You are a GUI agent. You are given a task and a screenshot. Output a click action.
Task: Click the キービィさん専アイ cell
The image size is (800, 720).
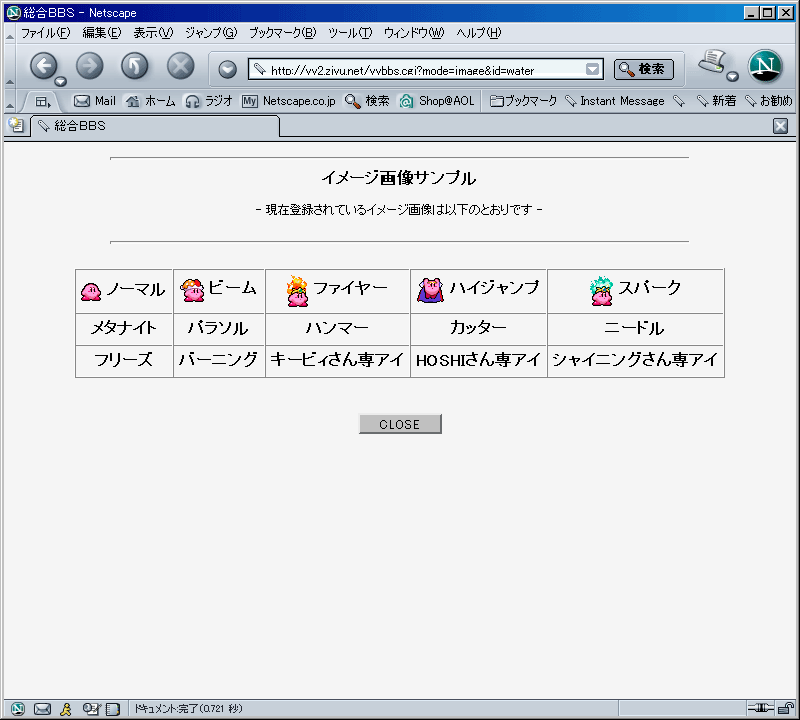coord(337,361)
